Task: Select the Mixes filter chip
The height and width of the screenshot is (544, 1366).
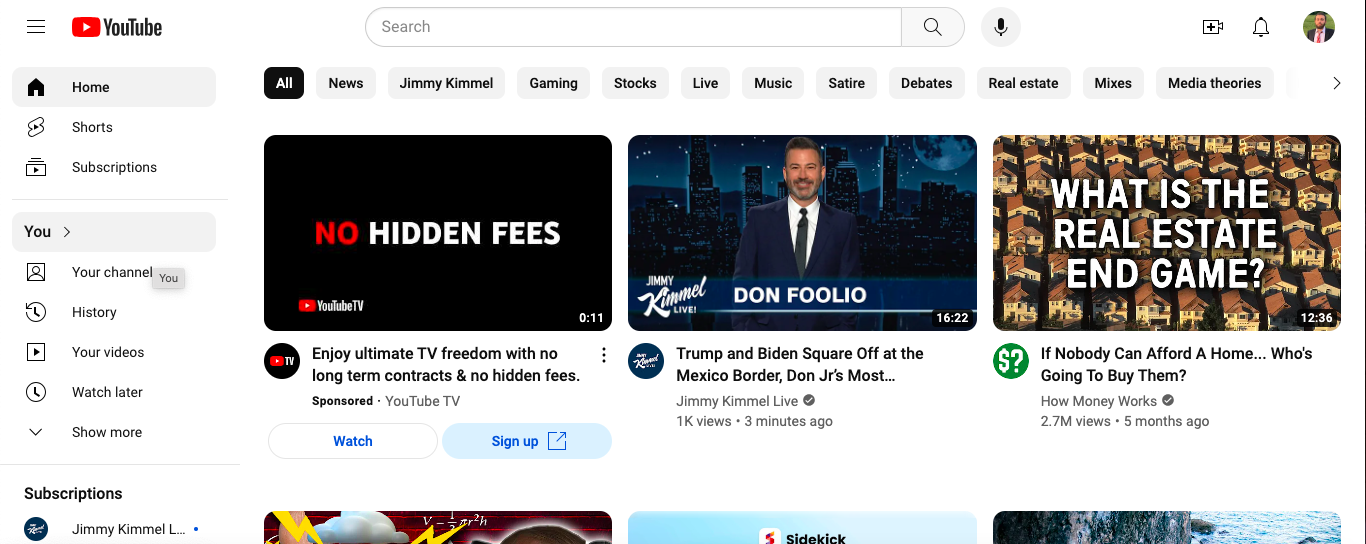Action: pos(1113,83)
